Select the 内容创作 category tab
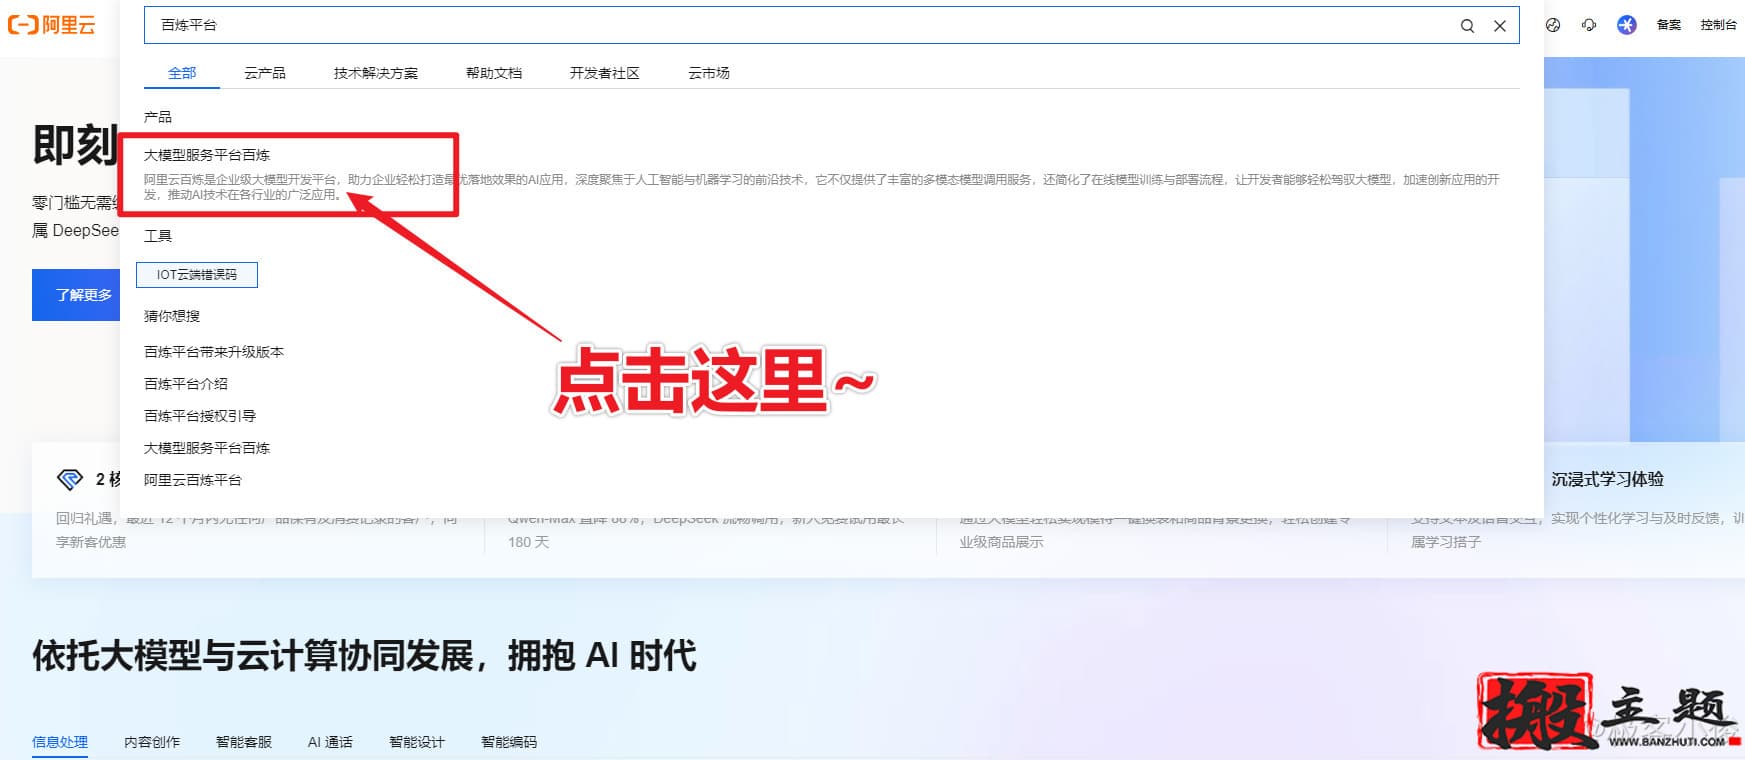1745x760 pixels. click(152, 742)
